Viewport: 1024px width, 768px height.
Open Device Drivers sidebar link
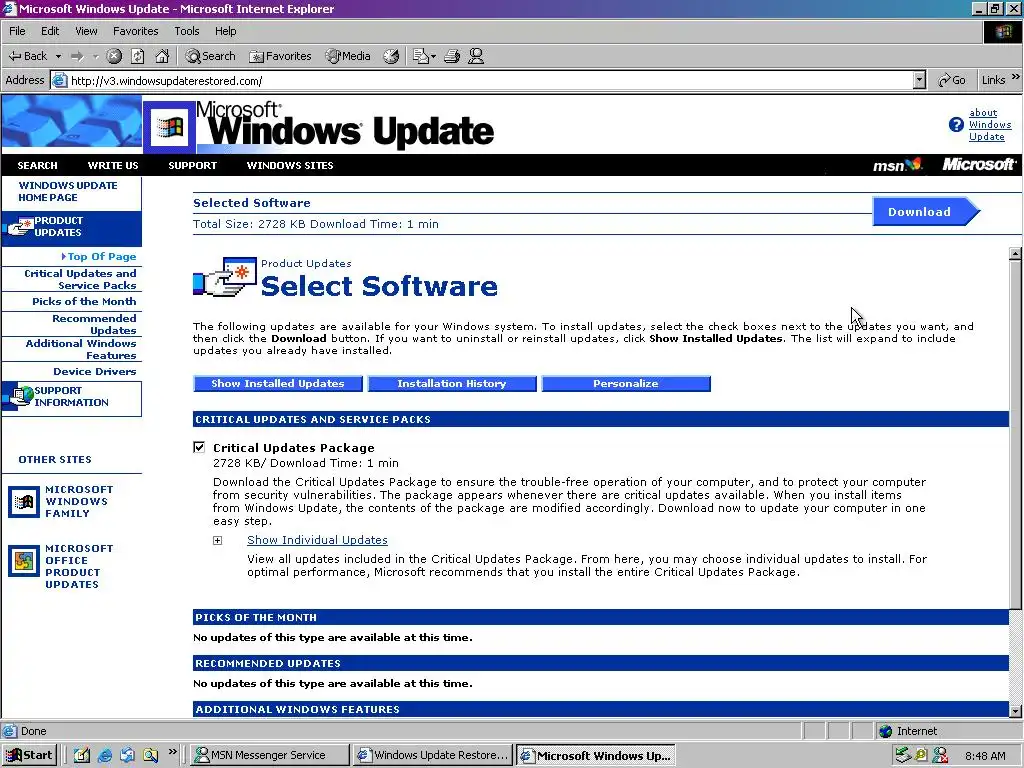(x=95, y=371)
